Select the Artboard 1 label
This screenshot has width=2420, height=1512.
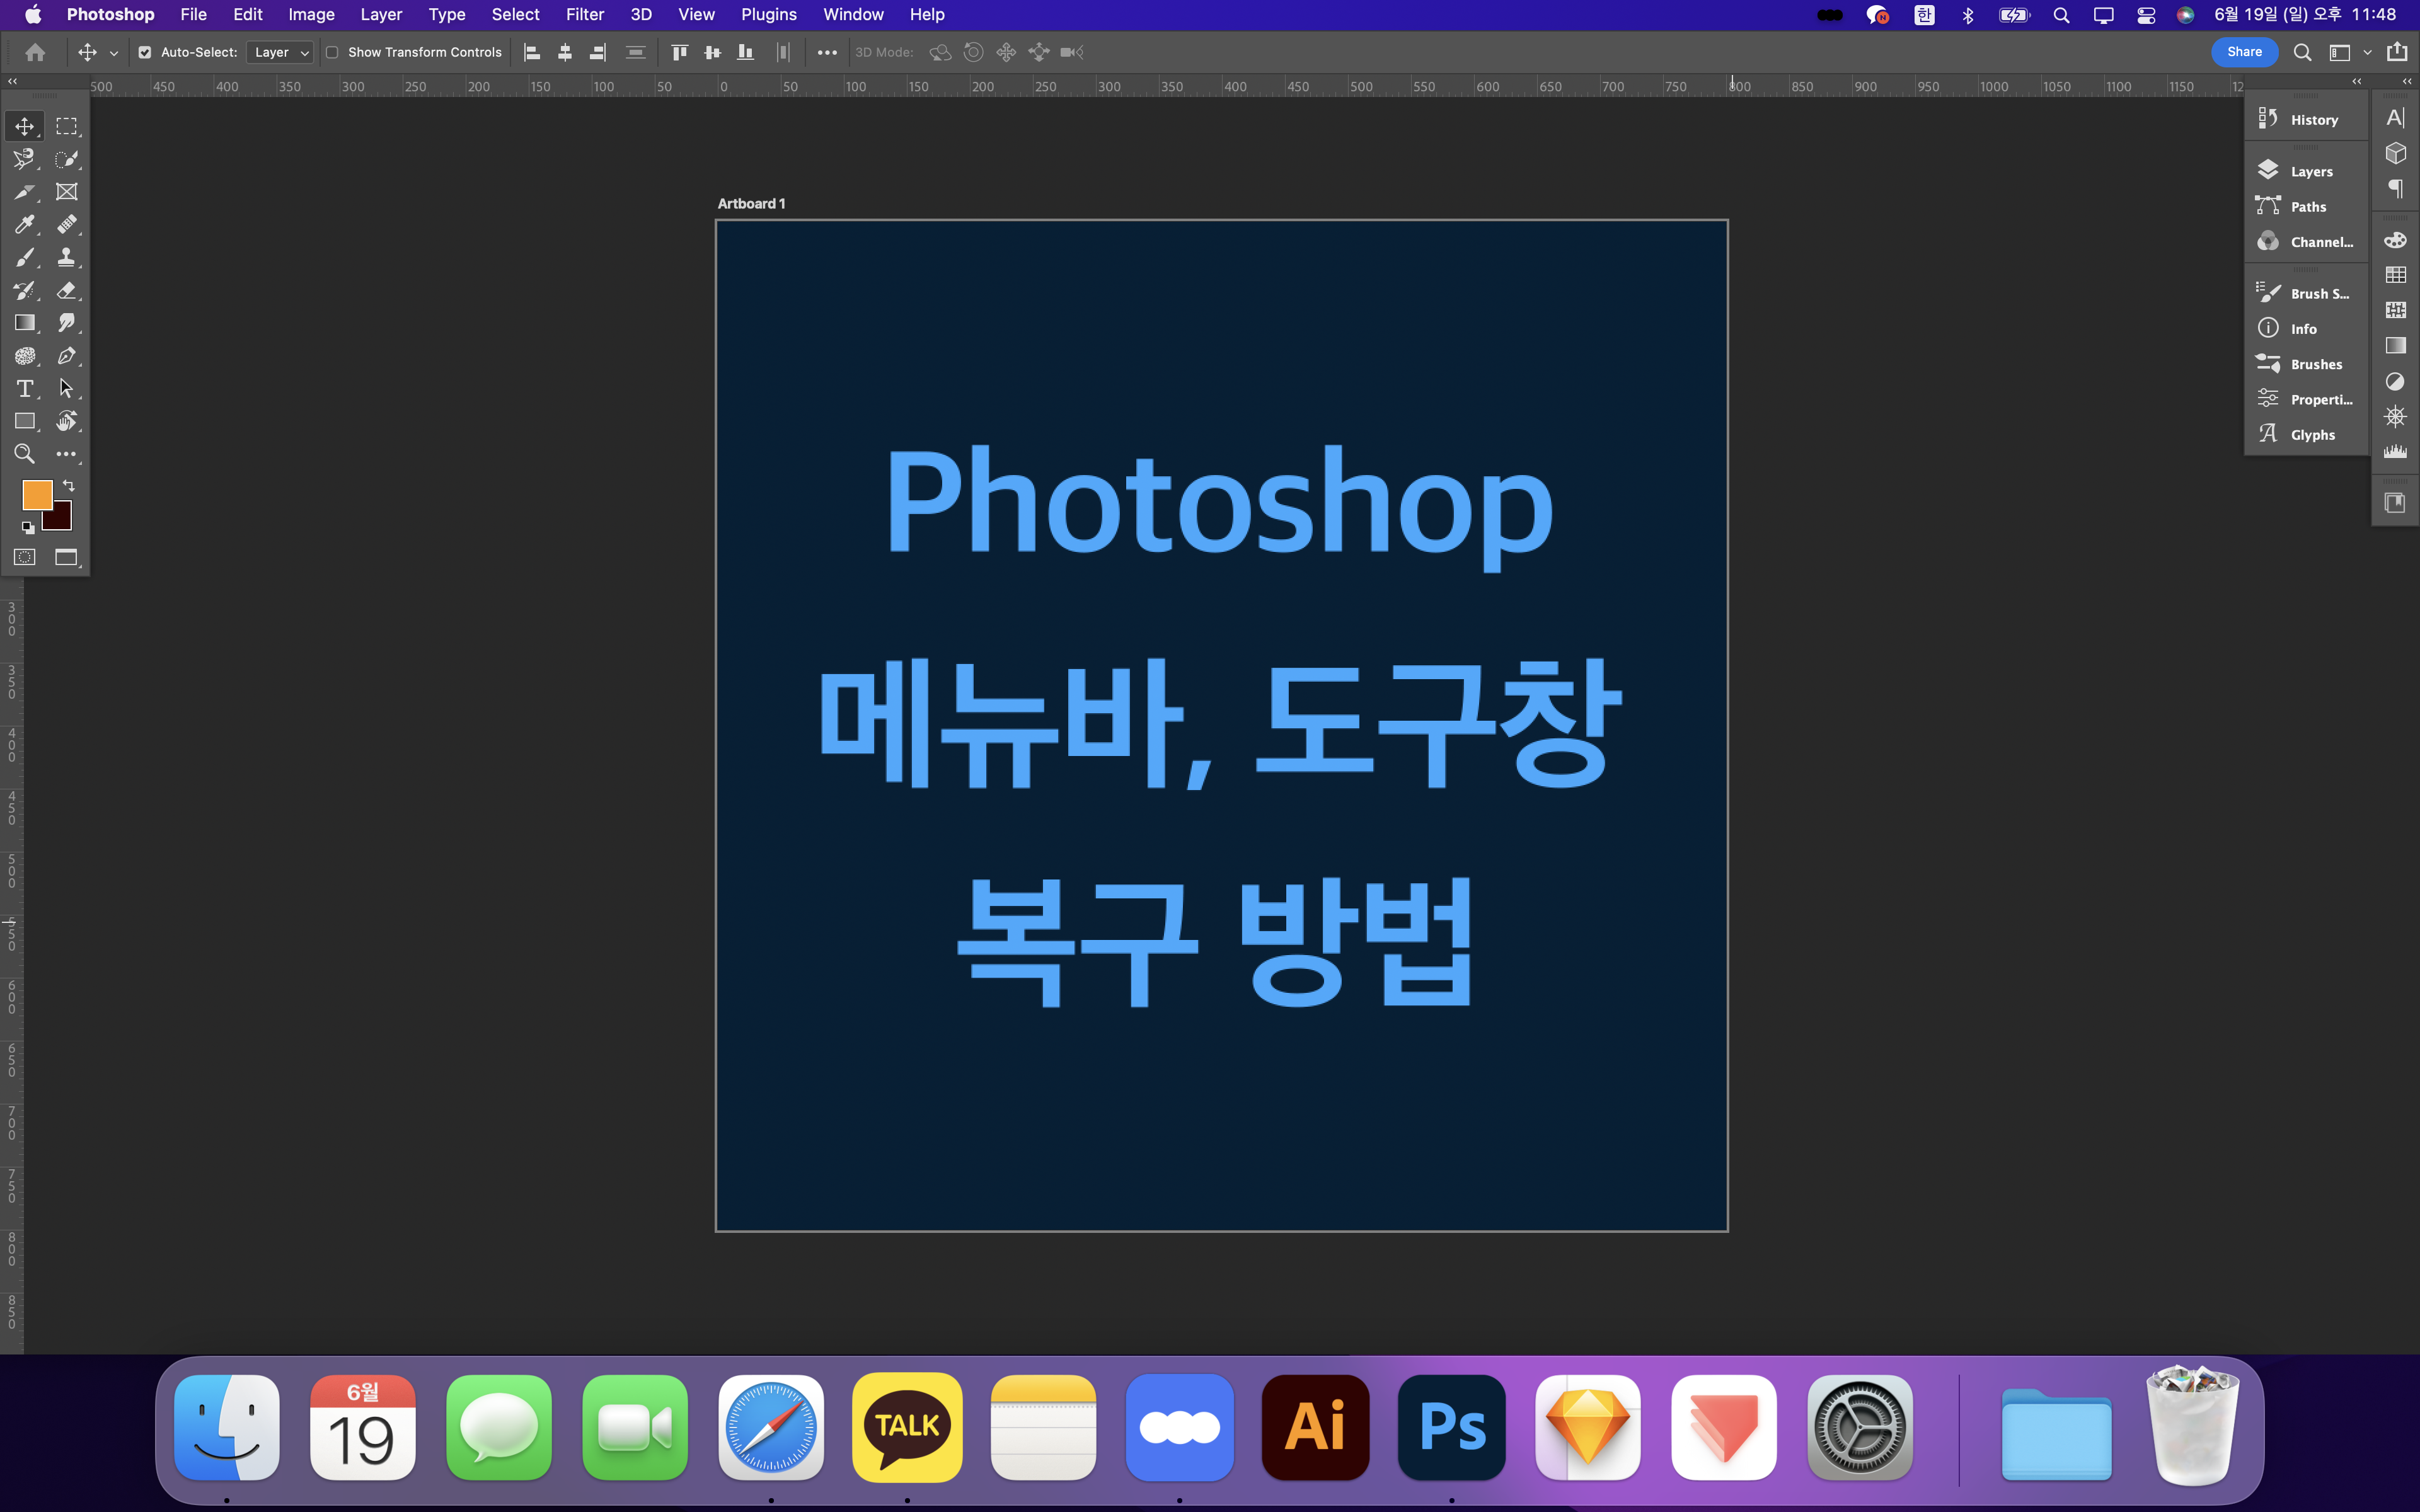[751, 204]
